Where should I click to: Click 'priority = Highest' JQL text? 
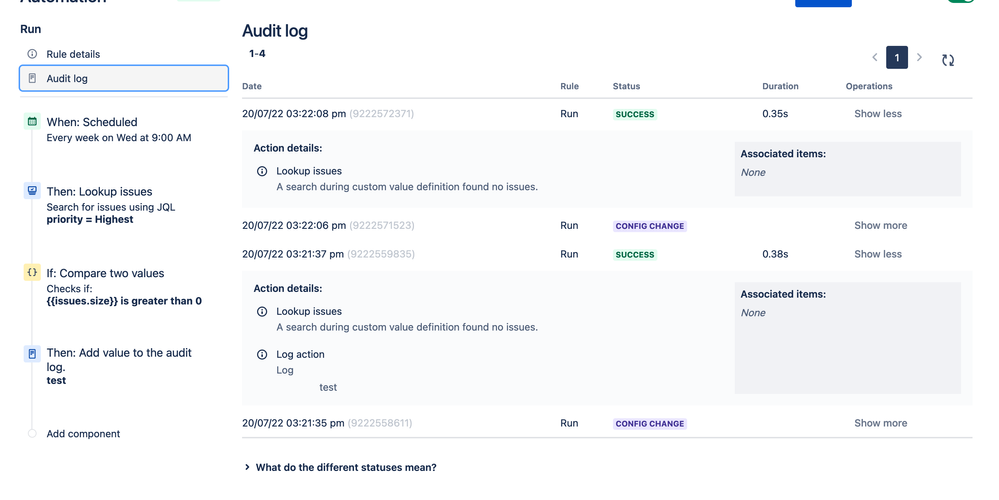click(90, 220)
